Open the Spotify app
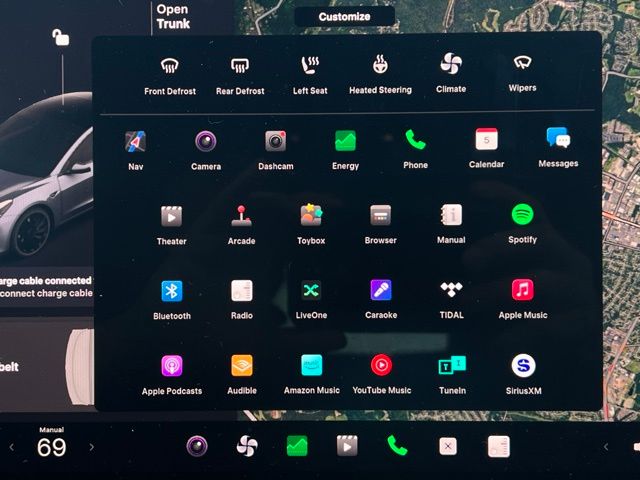640x480 pixels. point(522,215)
